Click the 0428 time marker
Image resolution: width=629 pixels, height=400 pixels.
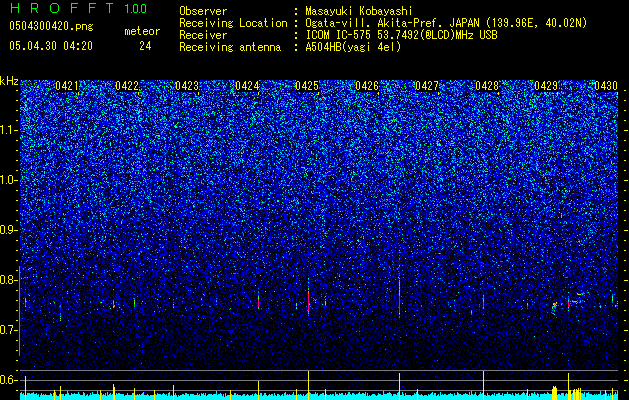(487, 86)
